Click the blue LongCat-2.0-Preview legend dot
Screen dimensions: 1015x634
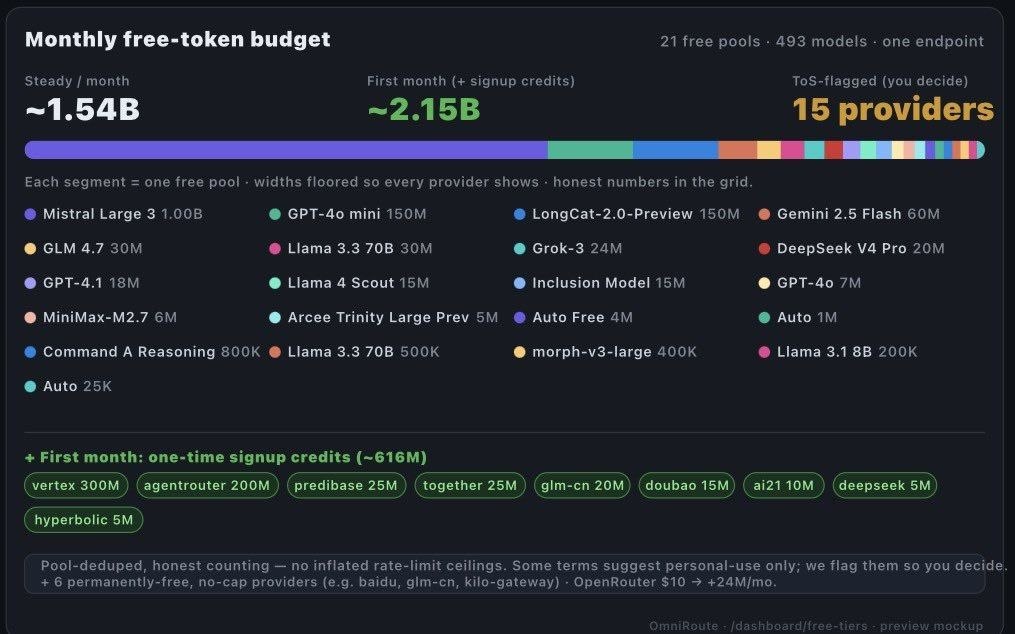(519, 214)
